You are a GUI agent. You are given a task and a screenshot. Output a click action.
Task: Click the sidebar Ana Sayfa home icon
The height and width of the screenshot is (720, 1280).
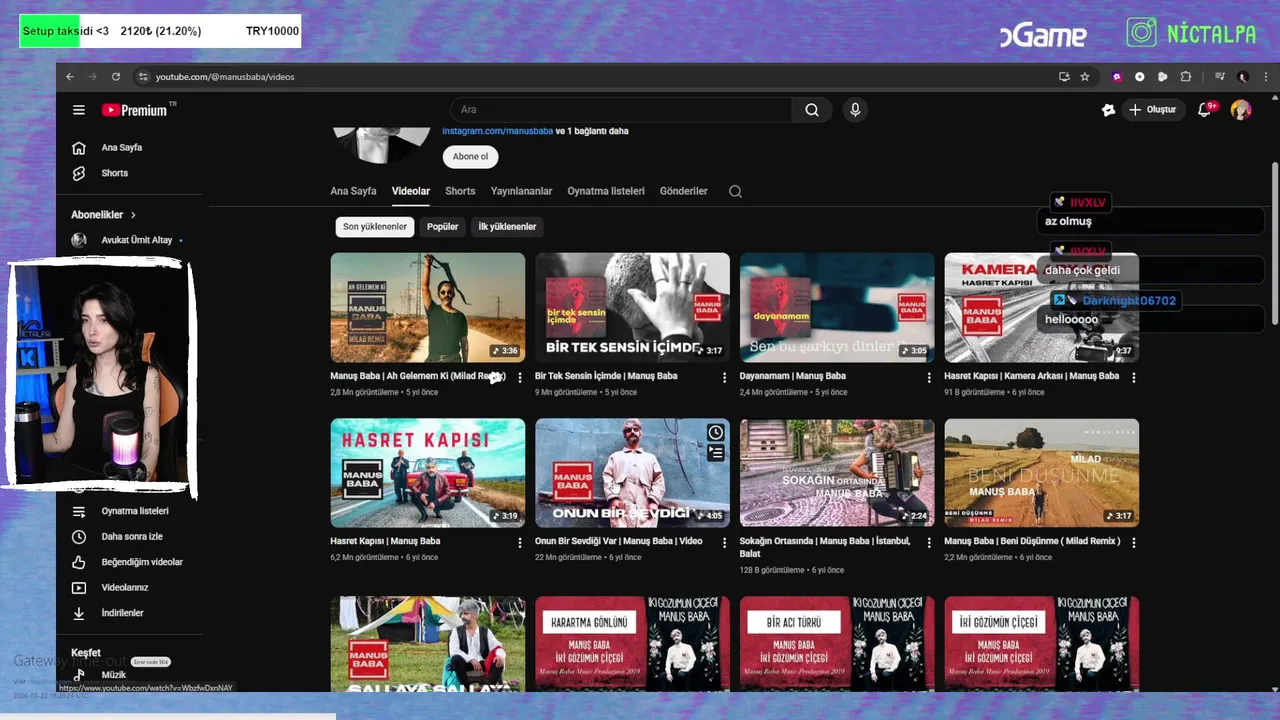[x=79, y=148]
